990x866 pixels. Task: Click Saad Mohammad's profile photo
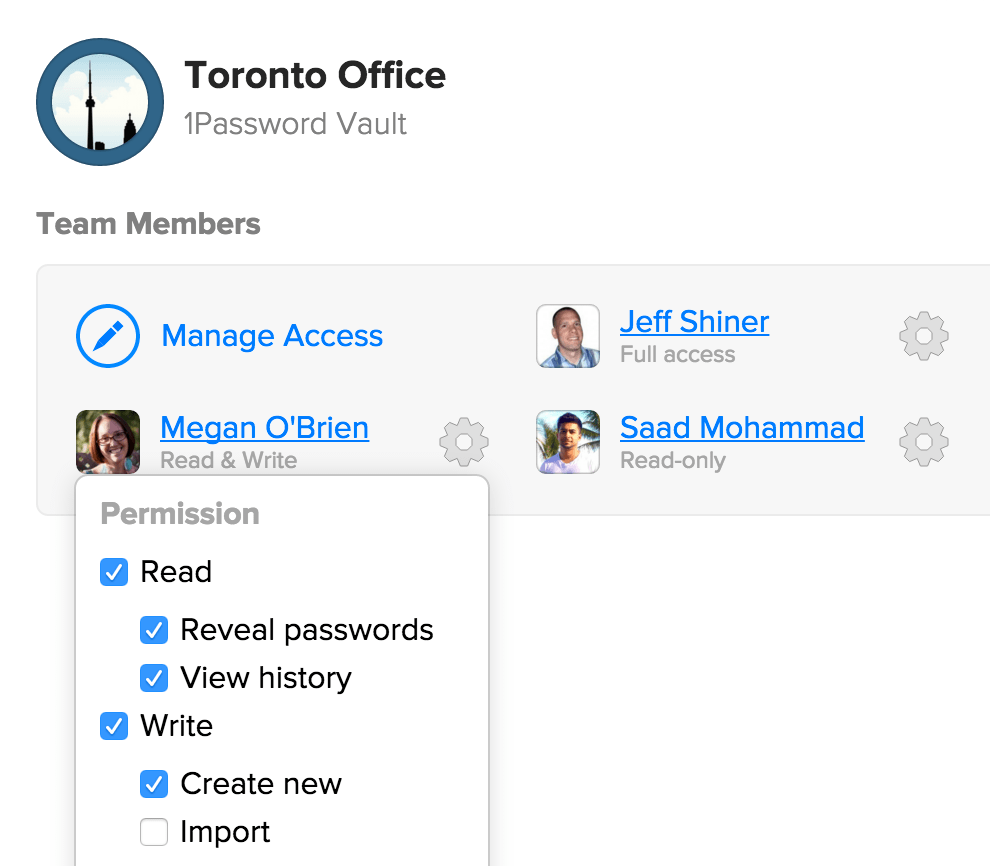(568, 442)
